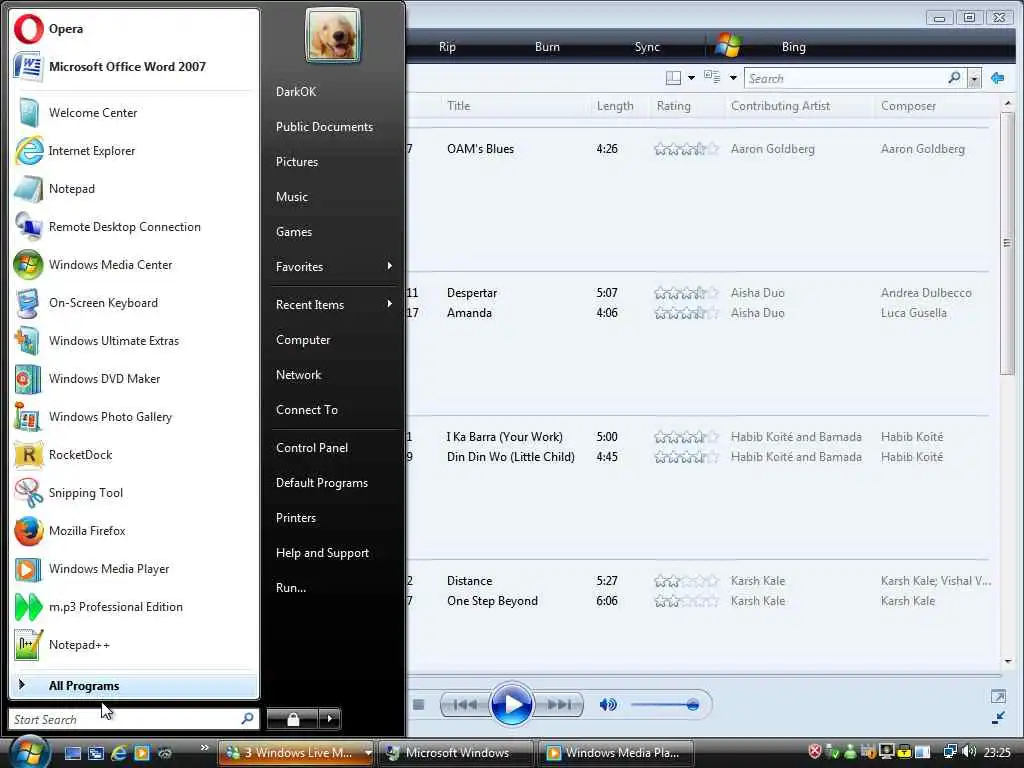Launch RocketDock
Screen dimensions: 1024x768
tap(134, 455)
